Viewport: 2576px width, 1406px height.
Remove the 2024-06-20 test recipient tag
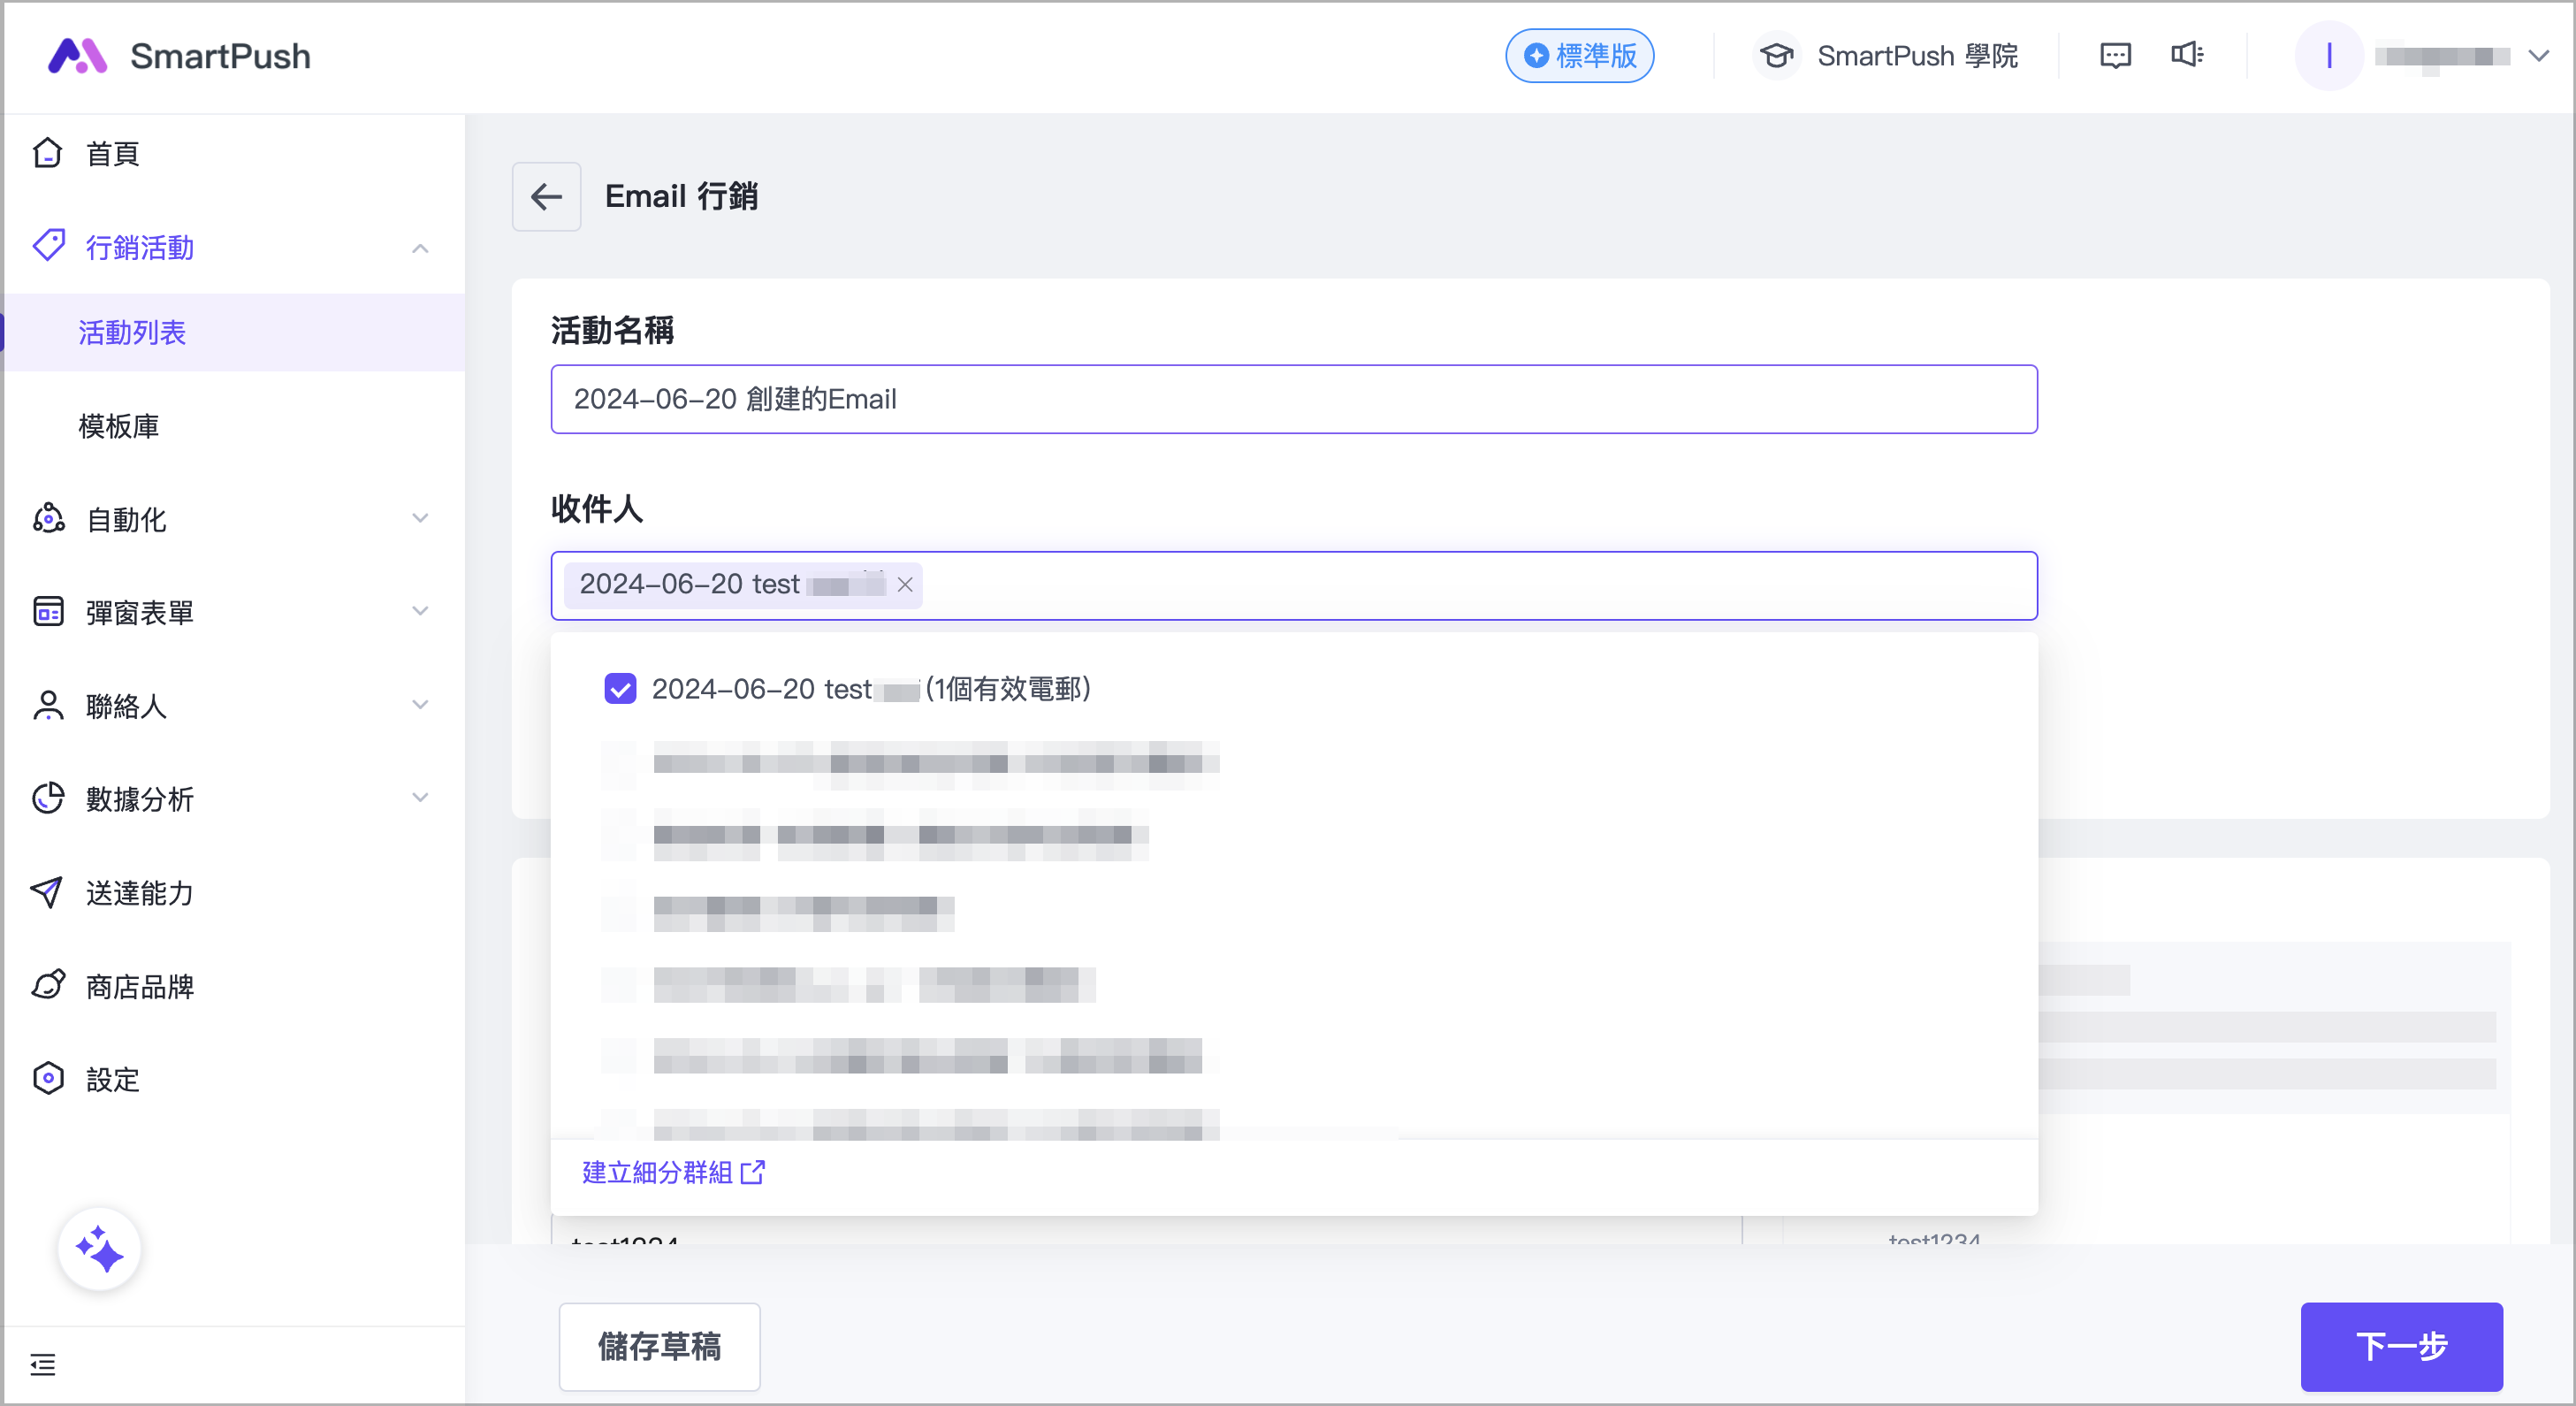pyautogui.click(x=905, y=585)
